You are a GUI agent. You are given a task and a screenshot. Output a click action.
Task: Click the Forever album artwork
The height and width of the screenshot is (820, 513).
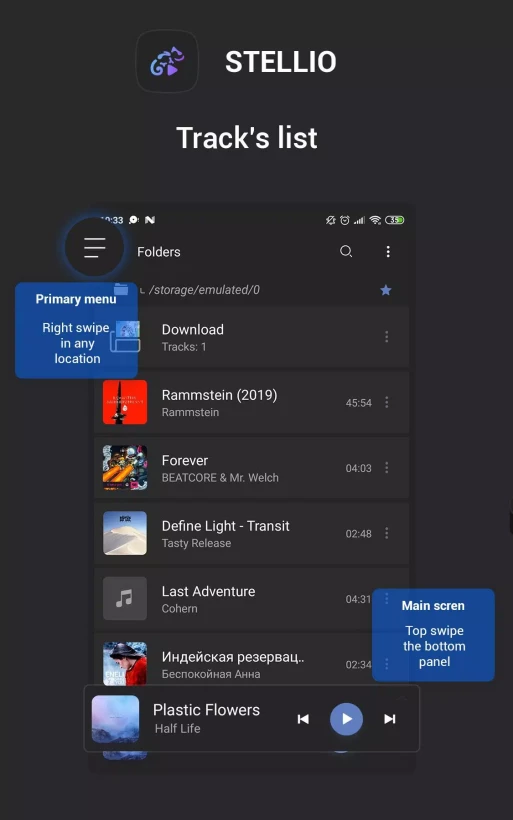(x=125, y=468)
